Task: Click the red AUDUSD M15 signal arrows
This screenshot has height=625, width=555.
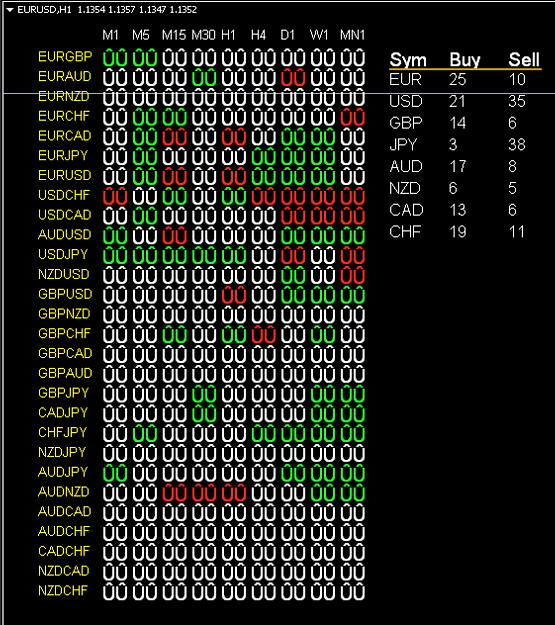Action: [174, 236]
